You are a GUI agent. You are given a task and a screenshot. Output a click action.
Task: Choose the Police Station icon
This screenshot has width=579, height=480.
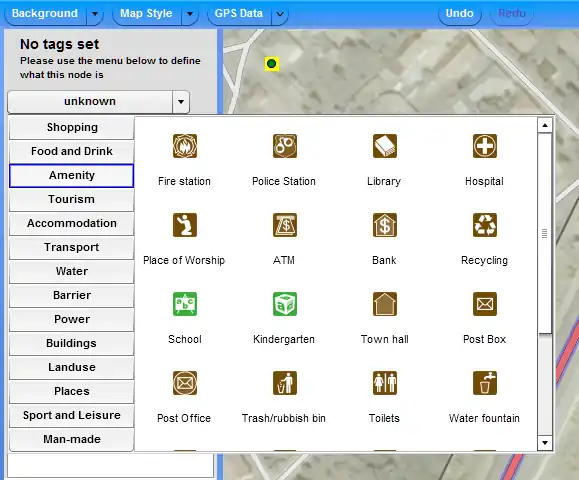pos(285,146)
